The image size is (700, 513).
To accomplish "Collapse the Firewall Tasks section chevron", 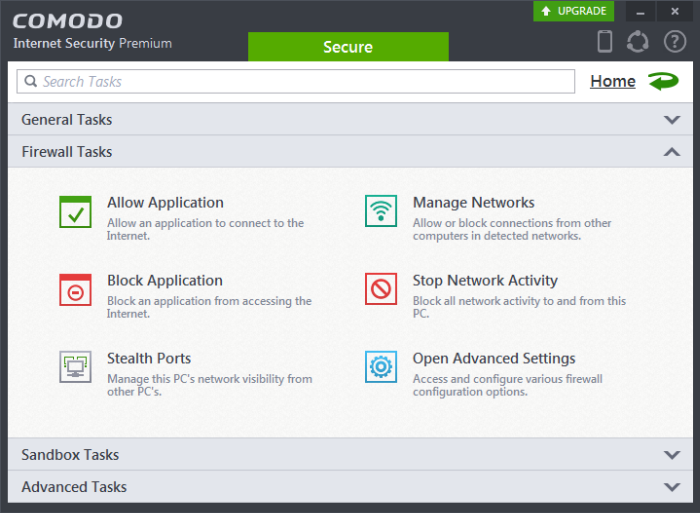I will coord(671,152).
